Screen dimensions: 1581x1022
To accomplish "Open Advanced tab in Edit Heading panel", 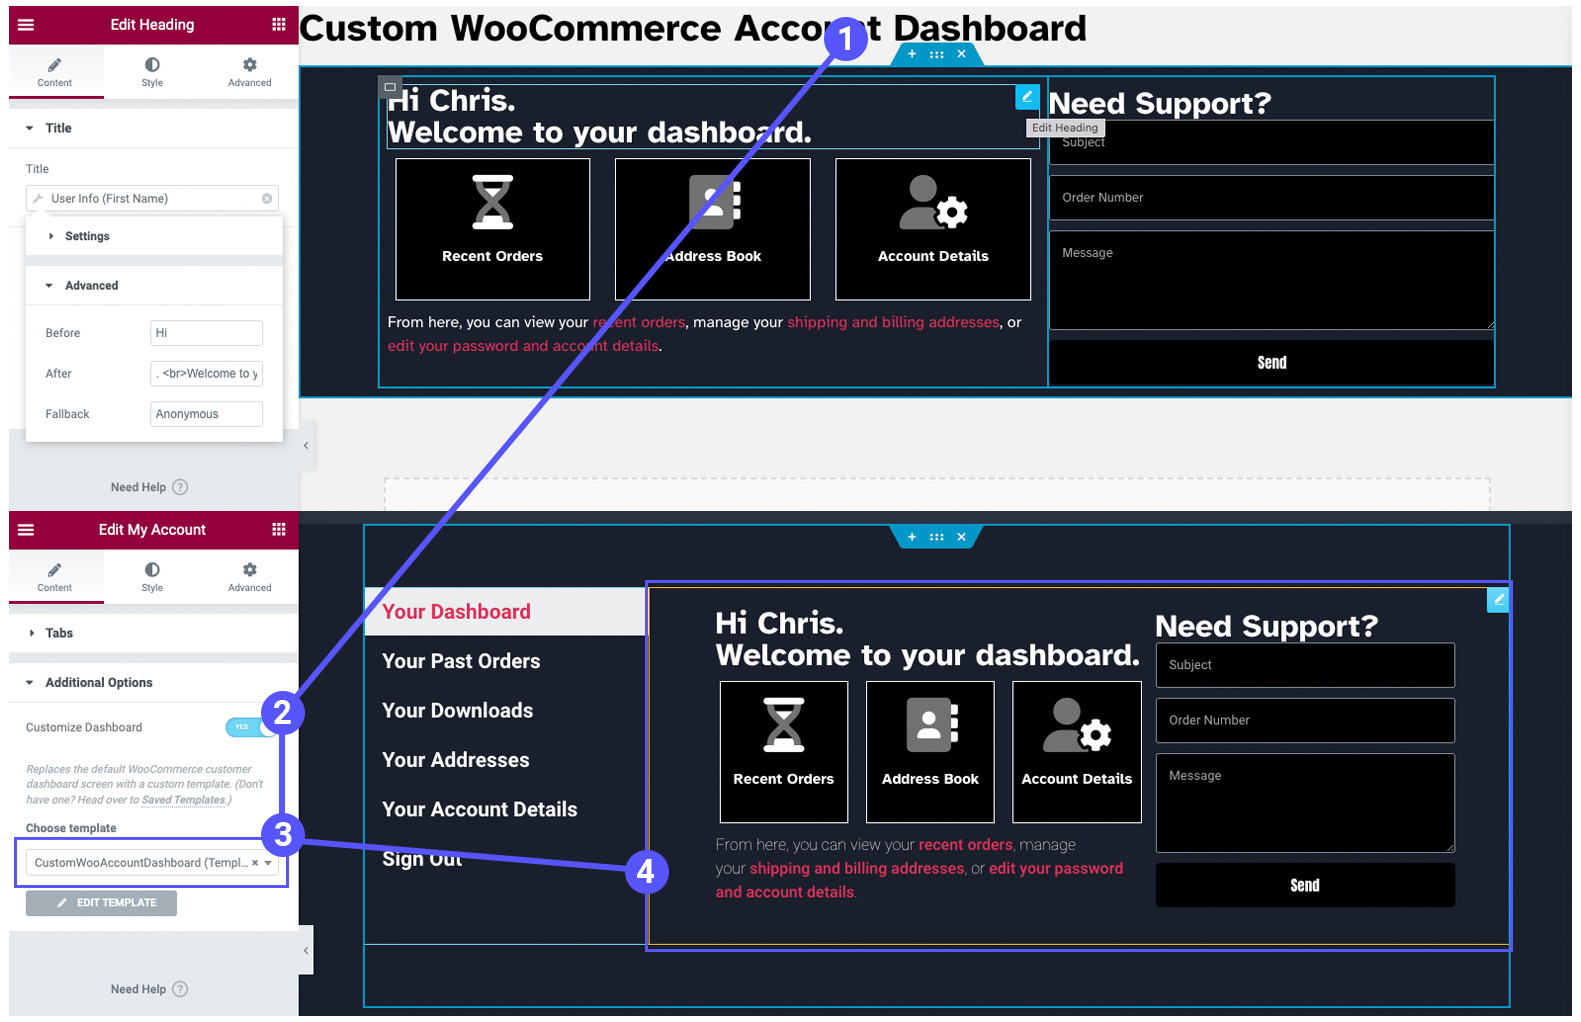I will pyautogui.click(x=249, y=72).
